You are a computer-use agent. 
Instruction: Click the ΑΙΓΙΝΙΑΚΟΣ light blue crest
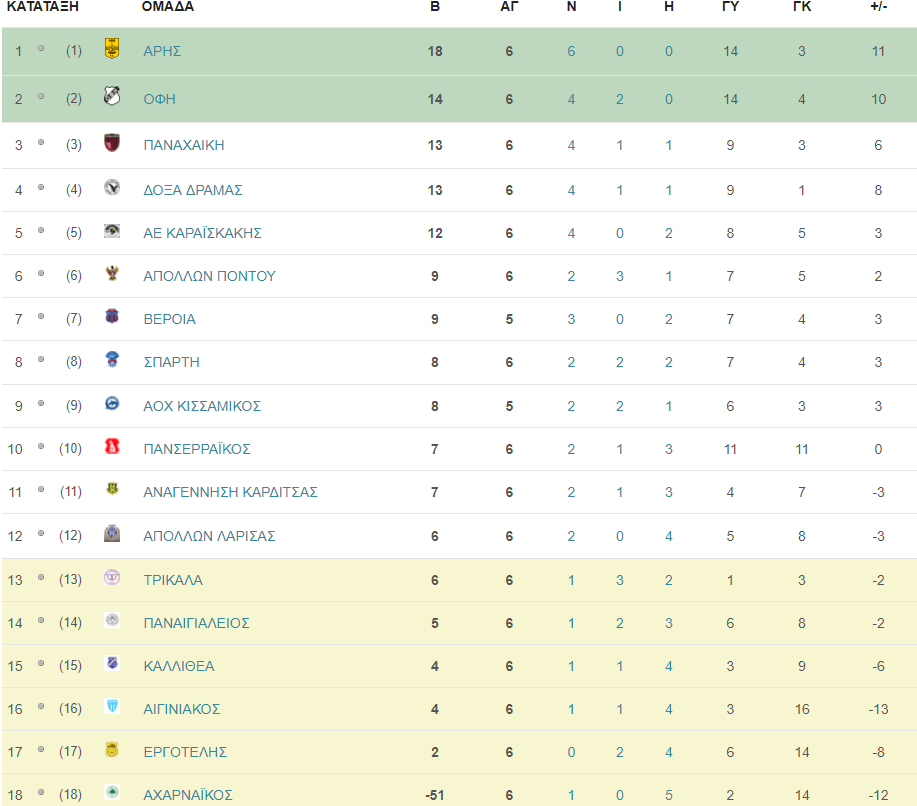pos(112,706)
